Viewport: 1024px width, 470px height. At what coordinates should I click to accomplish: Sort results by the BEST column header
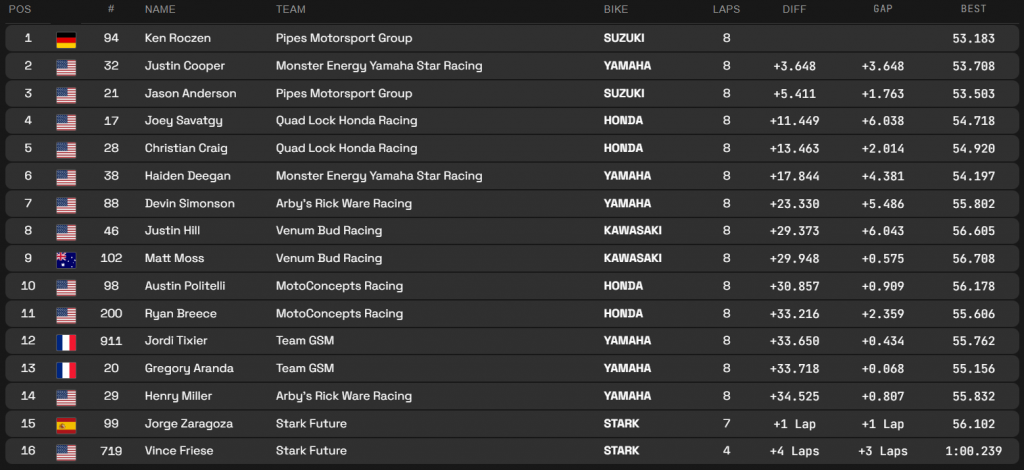[973, 9]
